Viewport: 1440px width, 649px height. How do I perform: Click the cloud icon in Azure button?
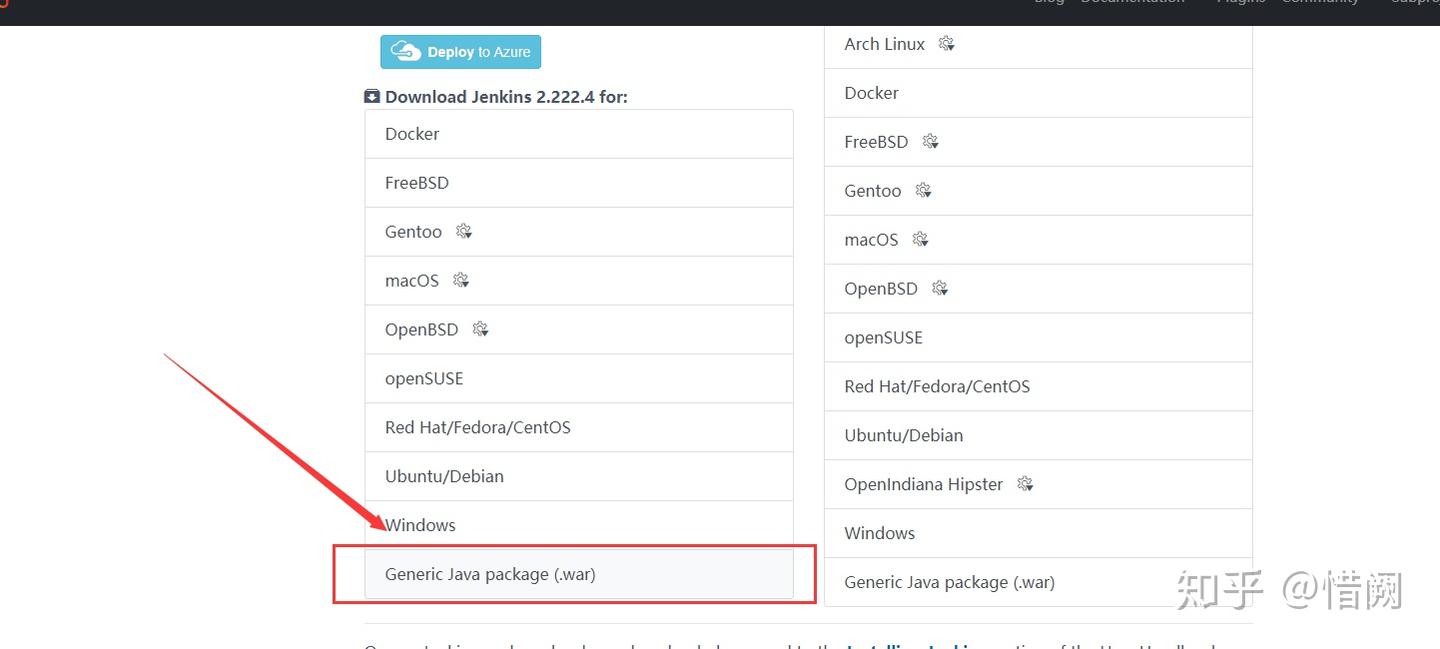click(x=405, y=52)
